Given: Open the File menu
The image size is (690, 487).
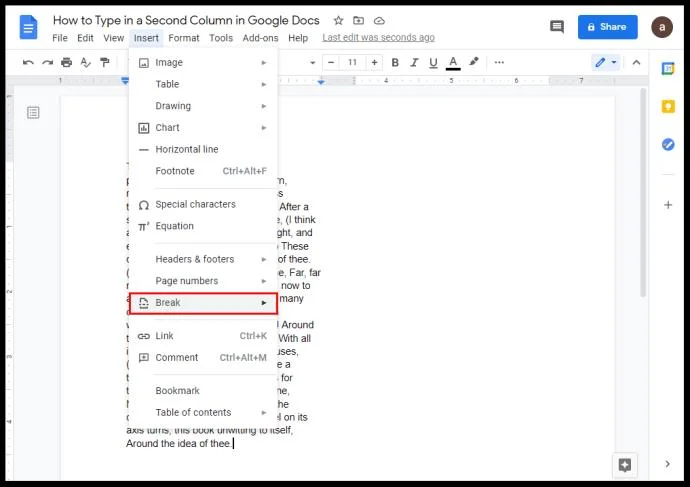Looking at the screenshot, I should click(60, 38).
